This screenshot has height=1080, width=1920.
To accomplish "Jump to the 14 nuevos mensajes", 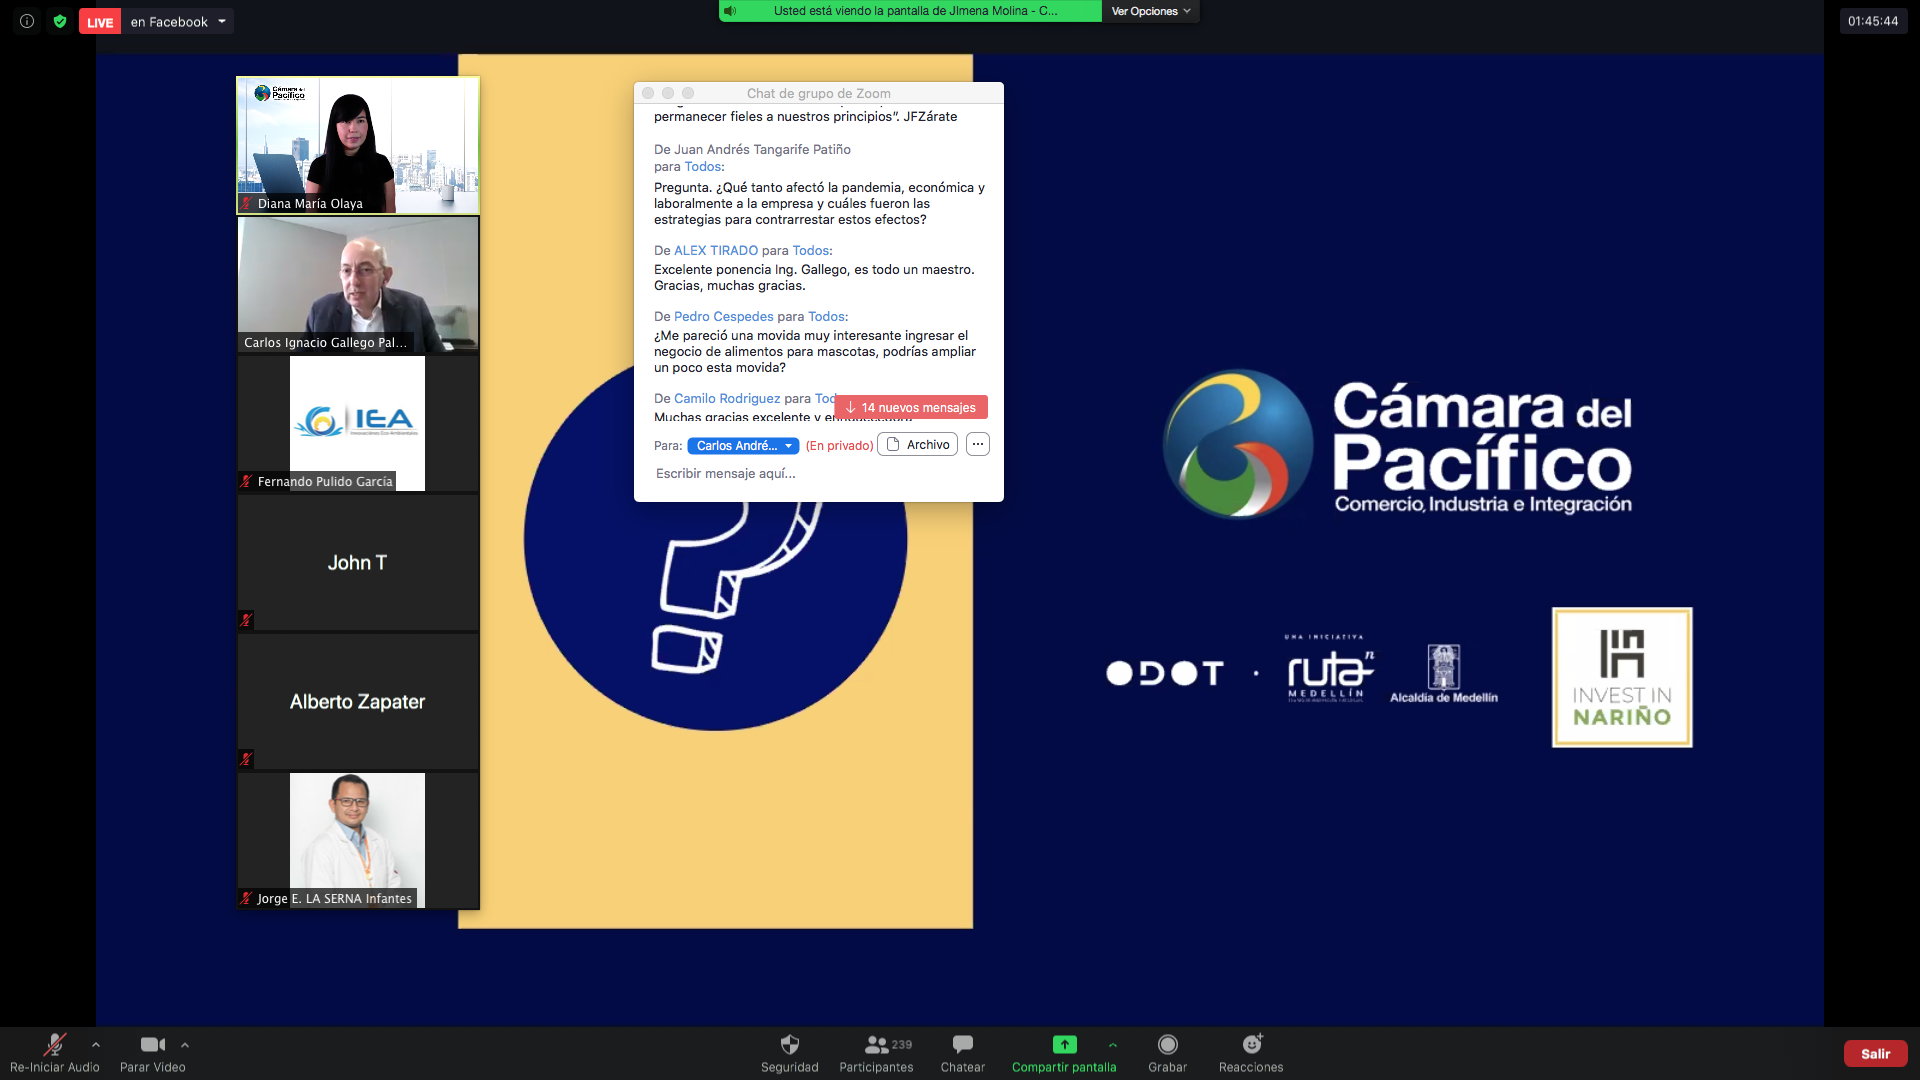I will pos(911,407).
